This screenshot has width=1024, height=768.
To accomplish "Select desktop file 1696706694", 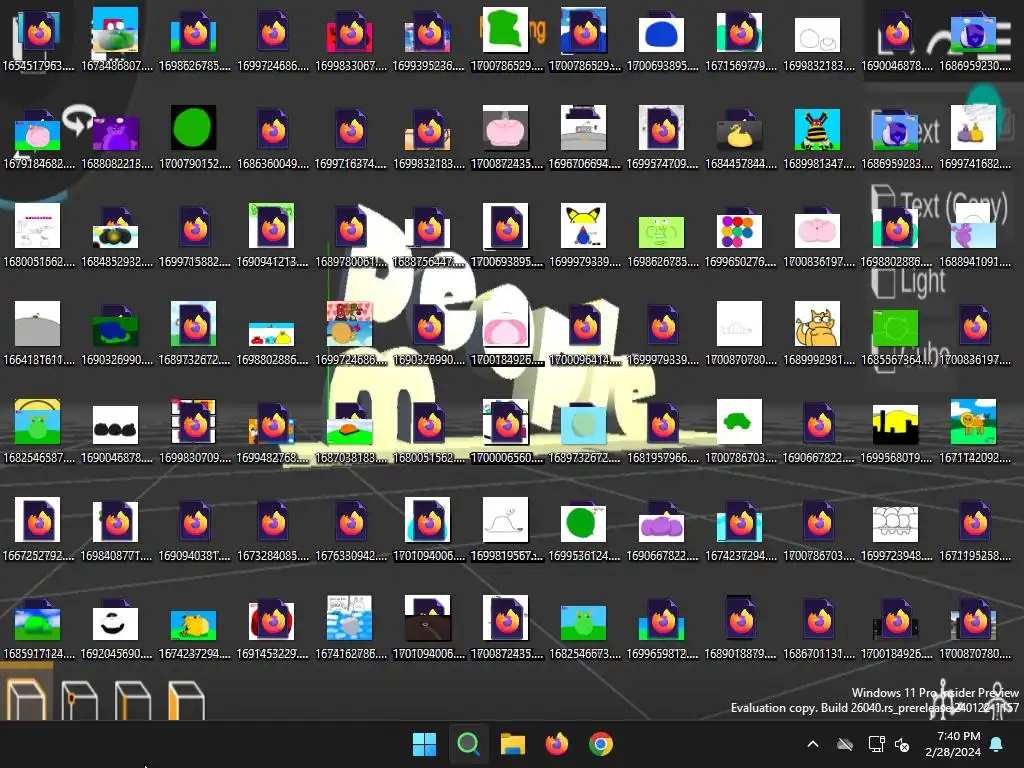I will (x=584, y=137).
